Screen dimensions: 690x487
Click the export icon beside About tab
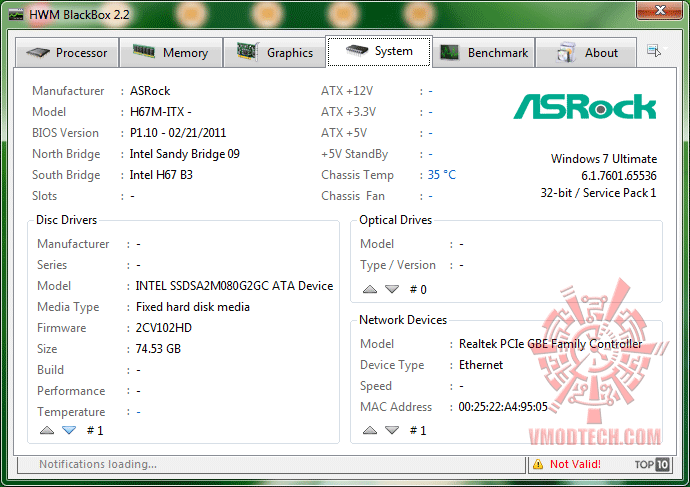pos(654,51)
